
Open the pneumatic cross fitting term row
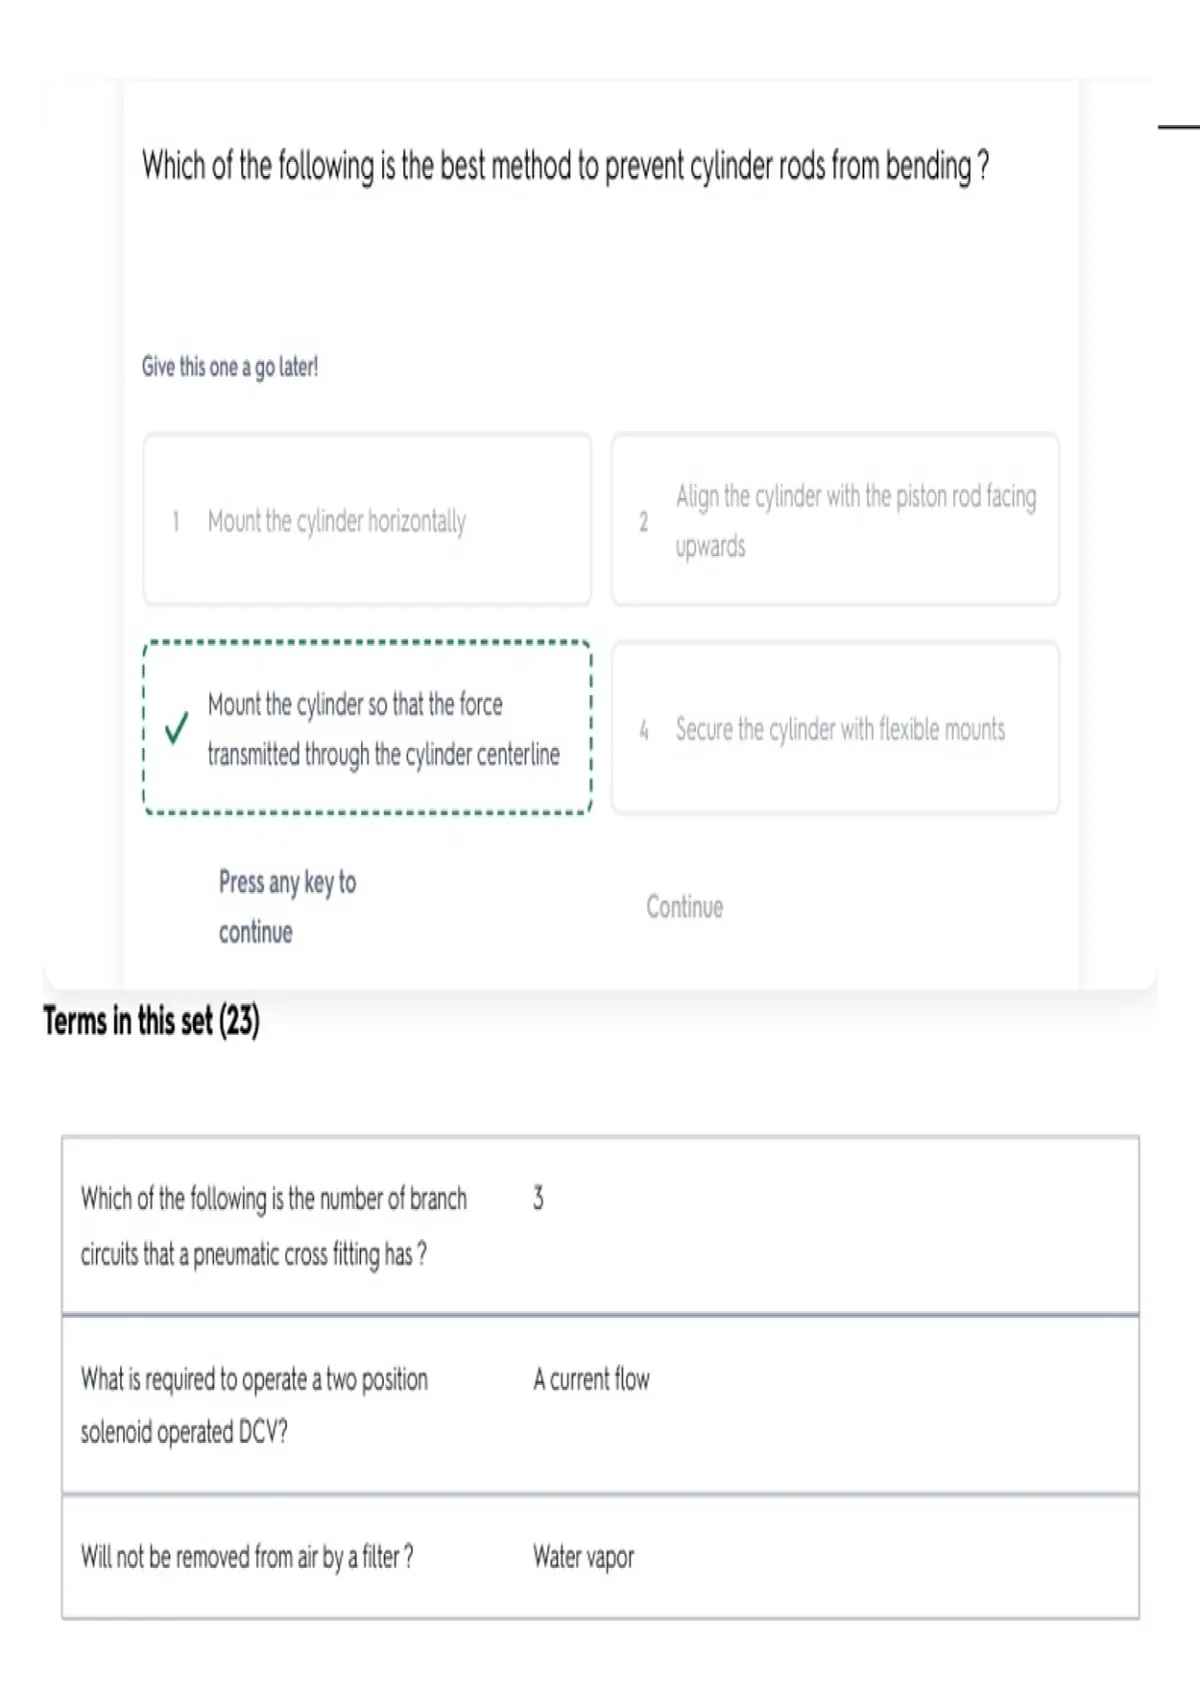(x=600, y=1225)
